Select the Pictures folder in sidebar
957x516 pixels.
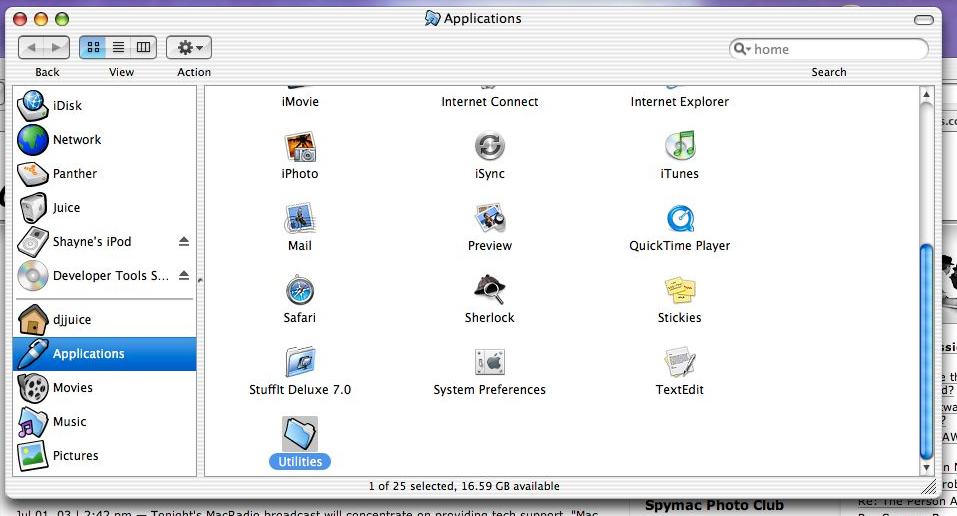click(105, 456)
